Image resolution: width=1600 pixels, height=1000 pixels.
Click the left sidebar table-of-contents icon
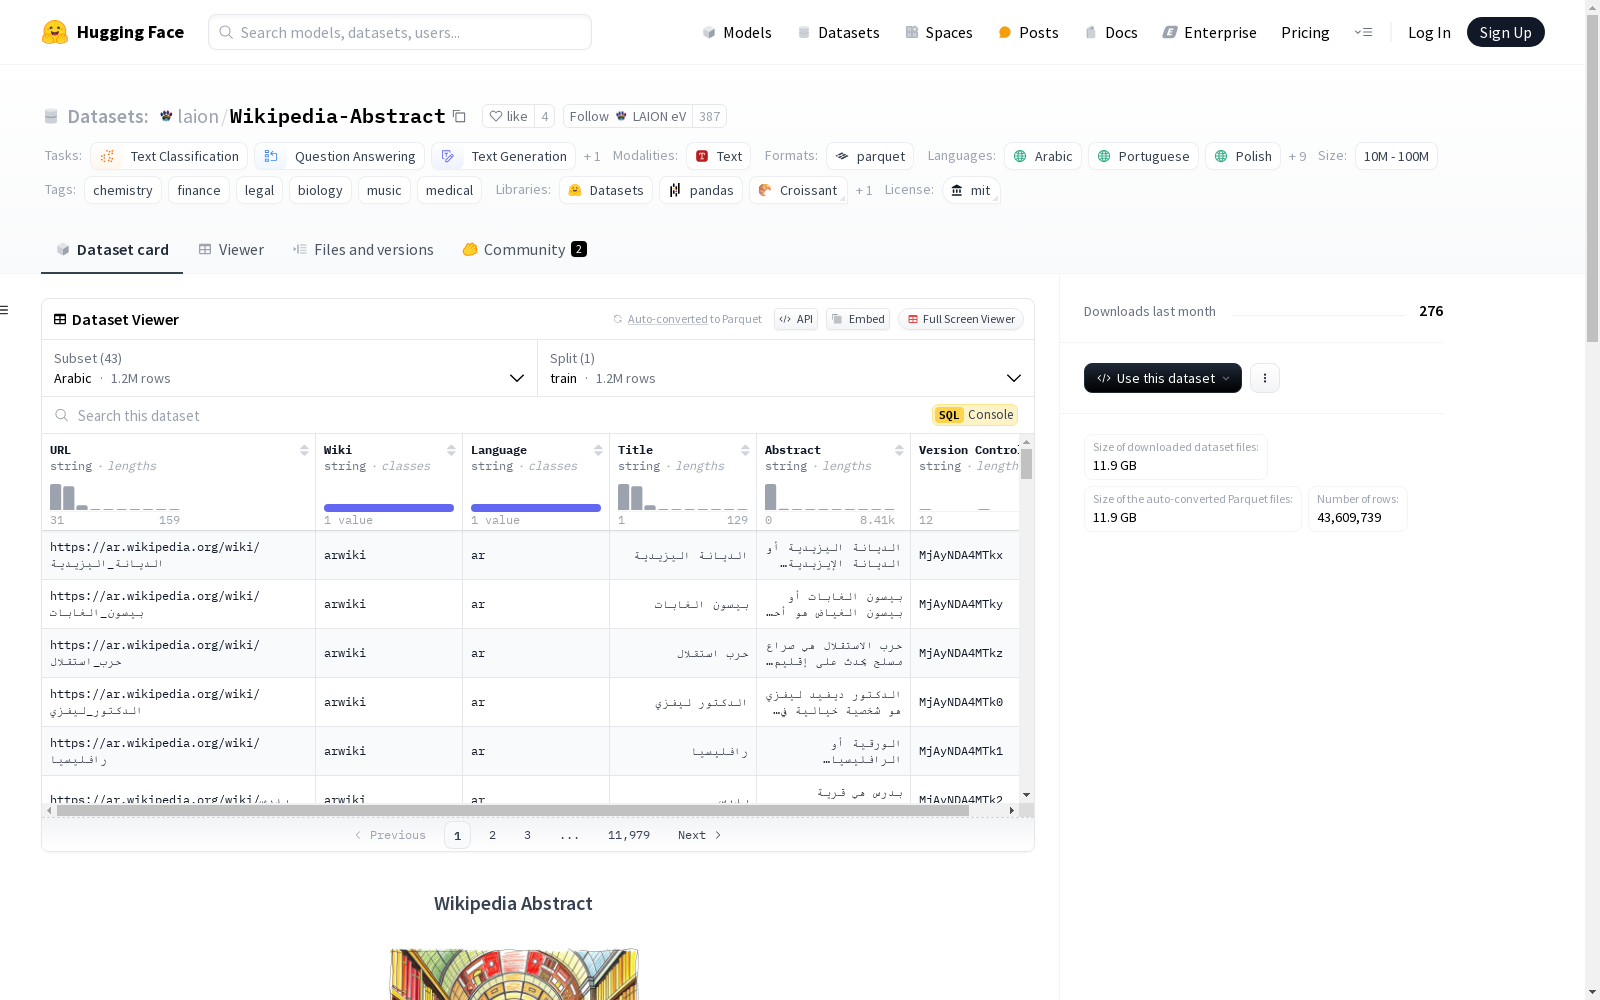[5, 310]
